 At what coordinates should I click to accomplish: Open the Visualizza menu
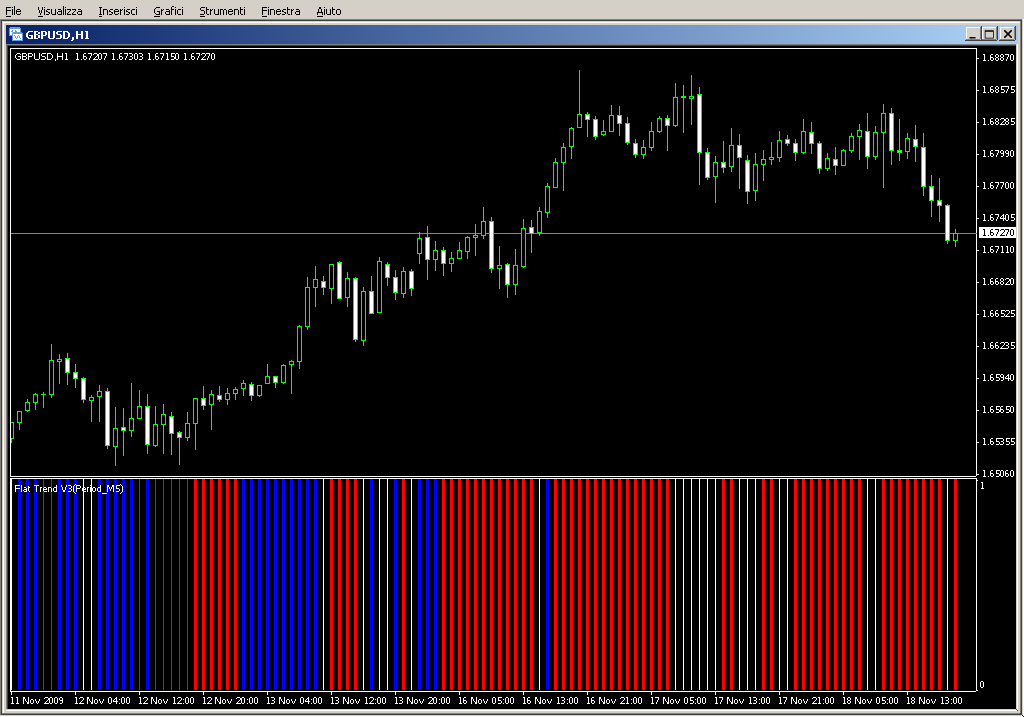click(60, 11)
